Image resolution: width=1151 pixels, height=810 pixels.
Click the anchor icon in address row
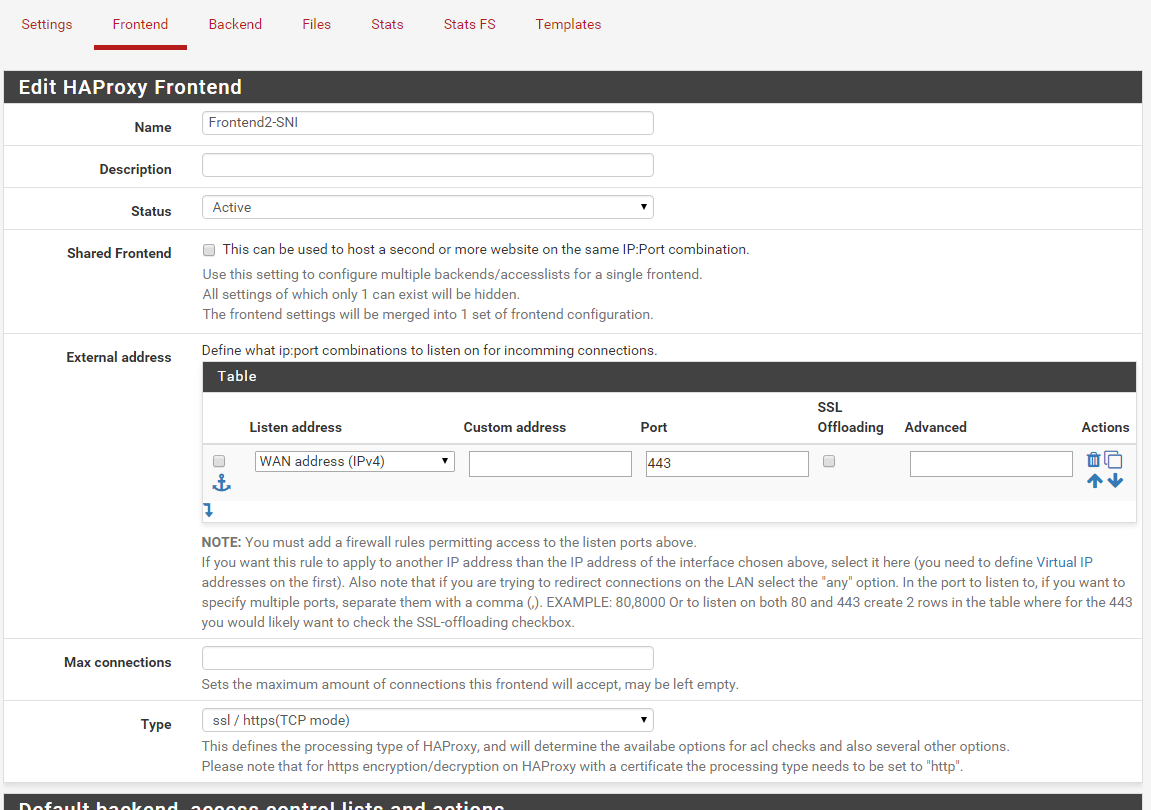[x=222, y=482]
